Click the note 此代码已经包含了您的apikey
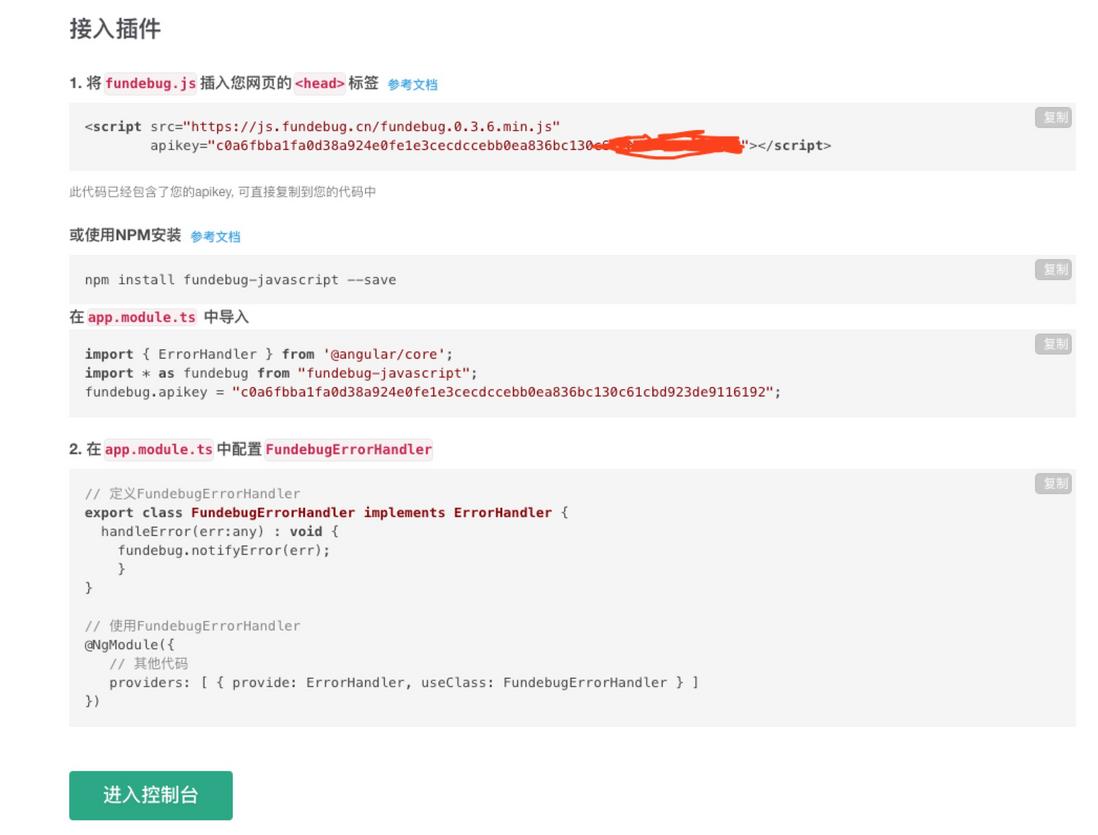 223,191
